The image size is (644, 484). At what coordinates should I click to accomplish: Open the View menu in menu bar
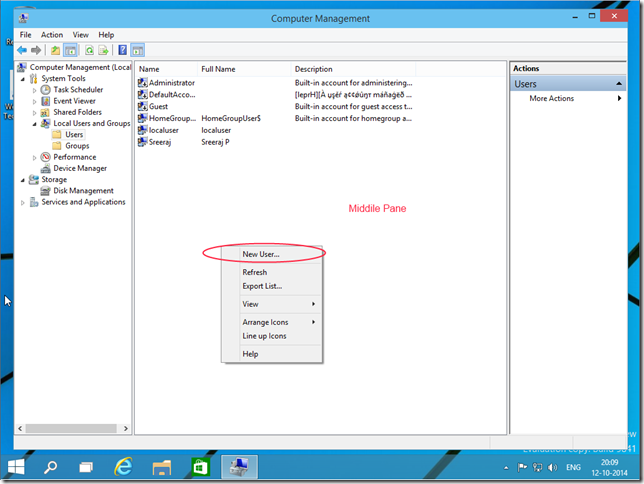tap(80, 35)
